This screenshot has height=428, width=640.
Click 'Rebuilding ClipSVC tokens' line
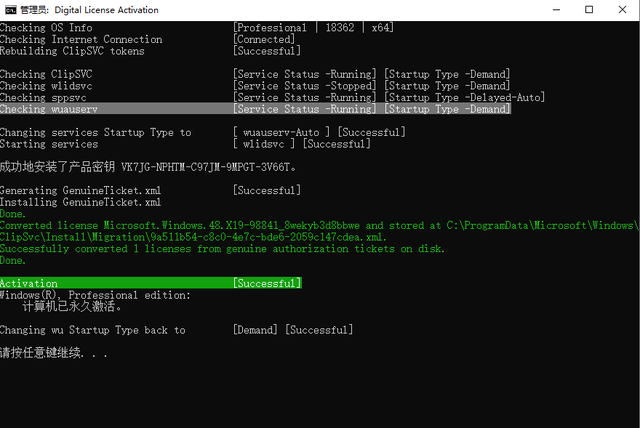coord(72,51)
